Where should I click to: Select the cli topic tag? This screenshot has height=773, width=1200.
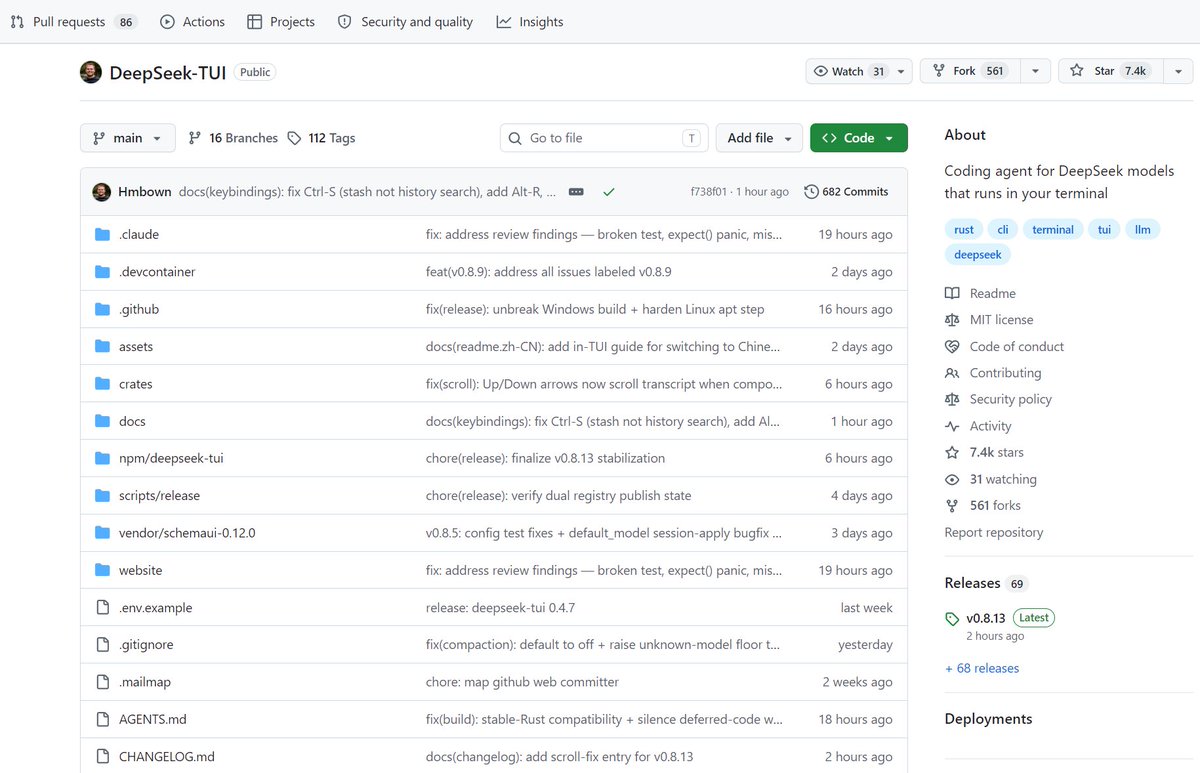coord(1003,229)
